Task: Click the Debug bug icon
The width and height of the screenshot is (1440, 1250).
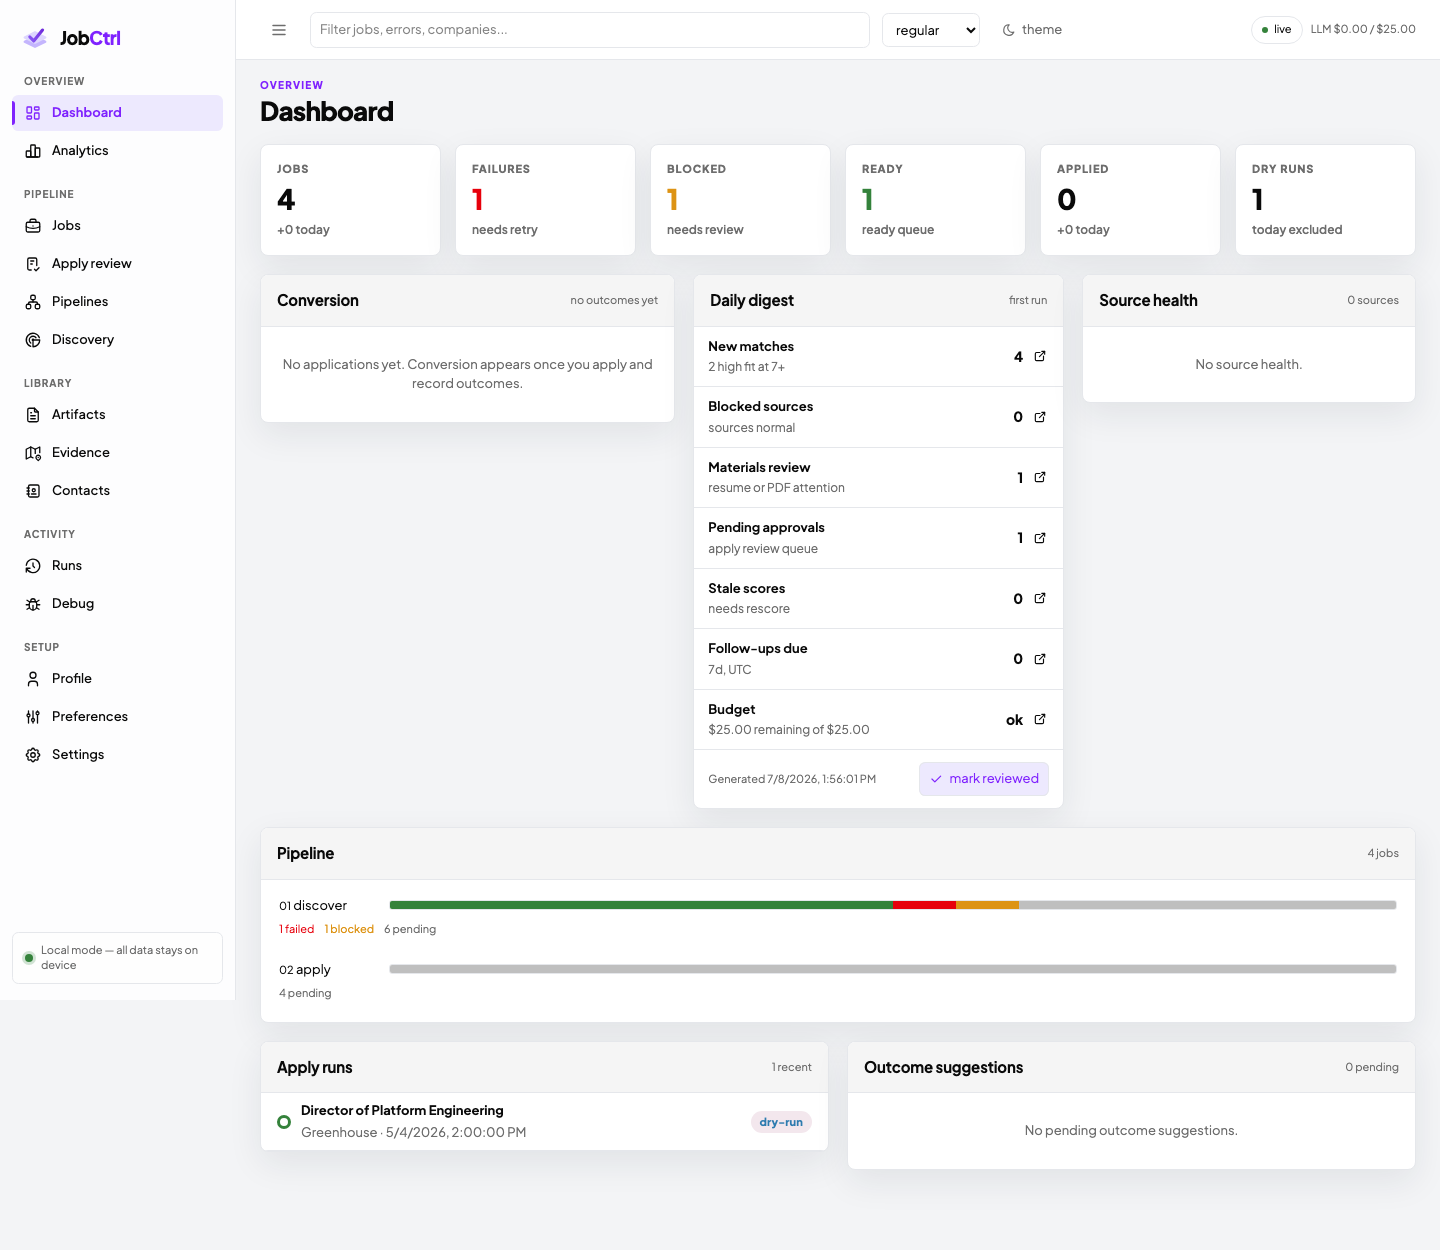Action: (33, 604)
